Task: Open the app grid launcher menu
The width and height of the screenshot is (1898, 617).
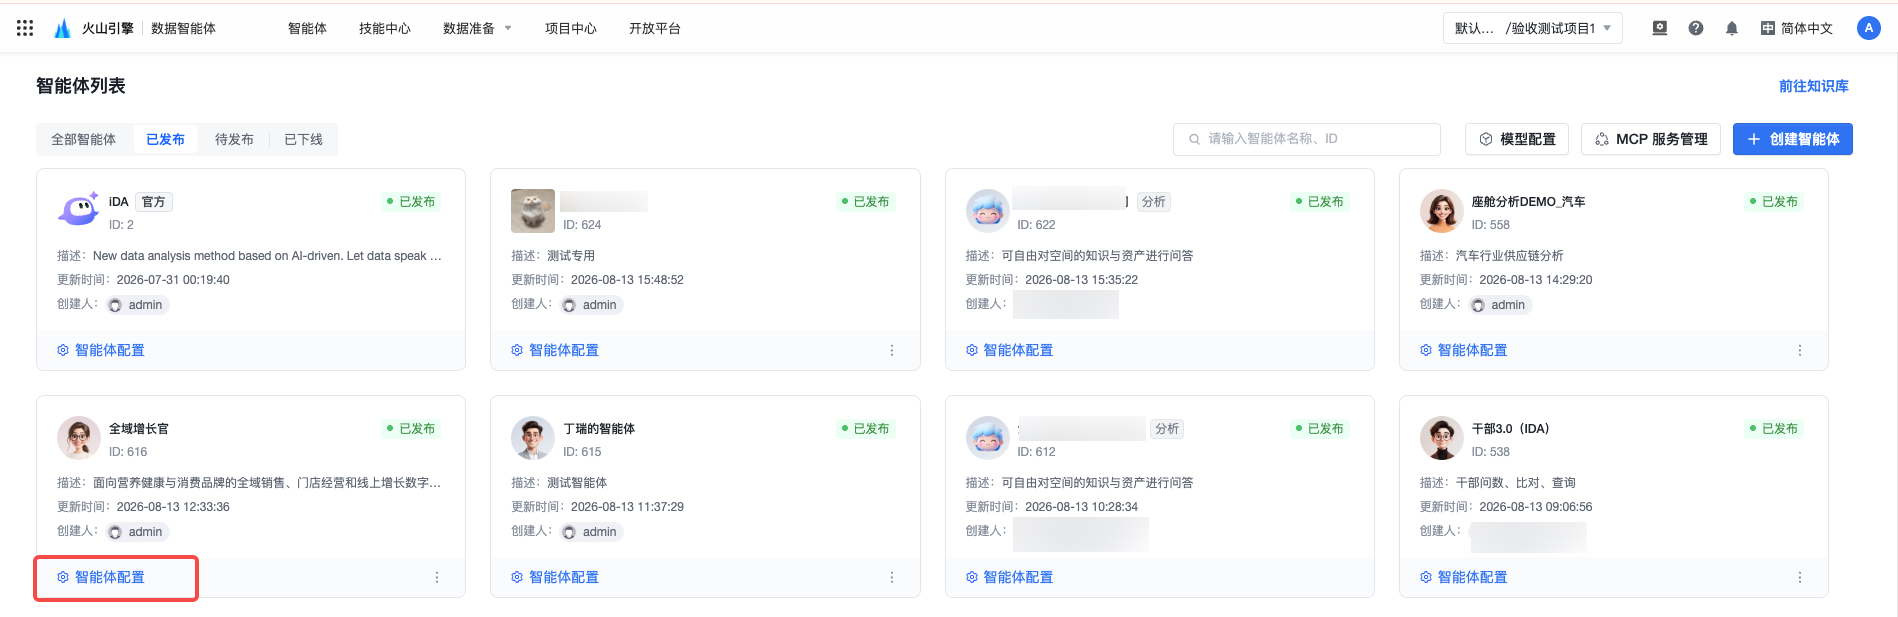Action: 25,28
